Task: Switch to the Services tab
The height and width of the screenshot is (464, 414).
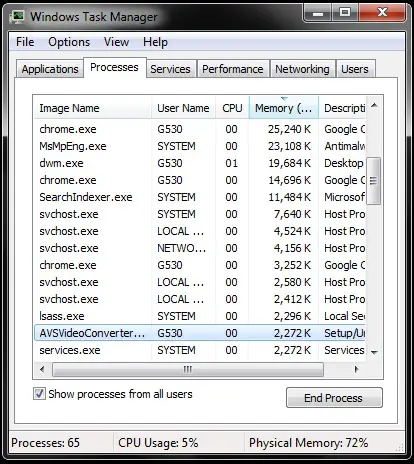Action: 170,69
